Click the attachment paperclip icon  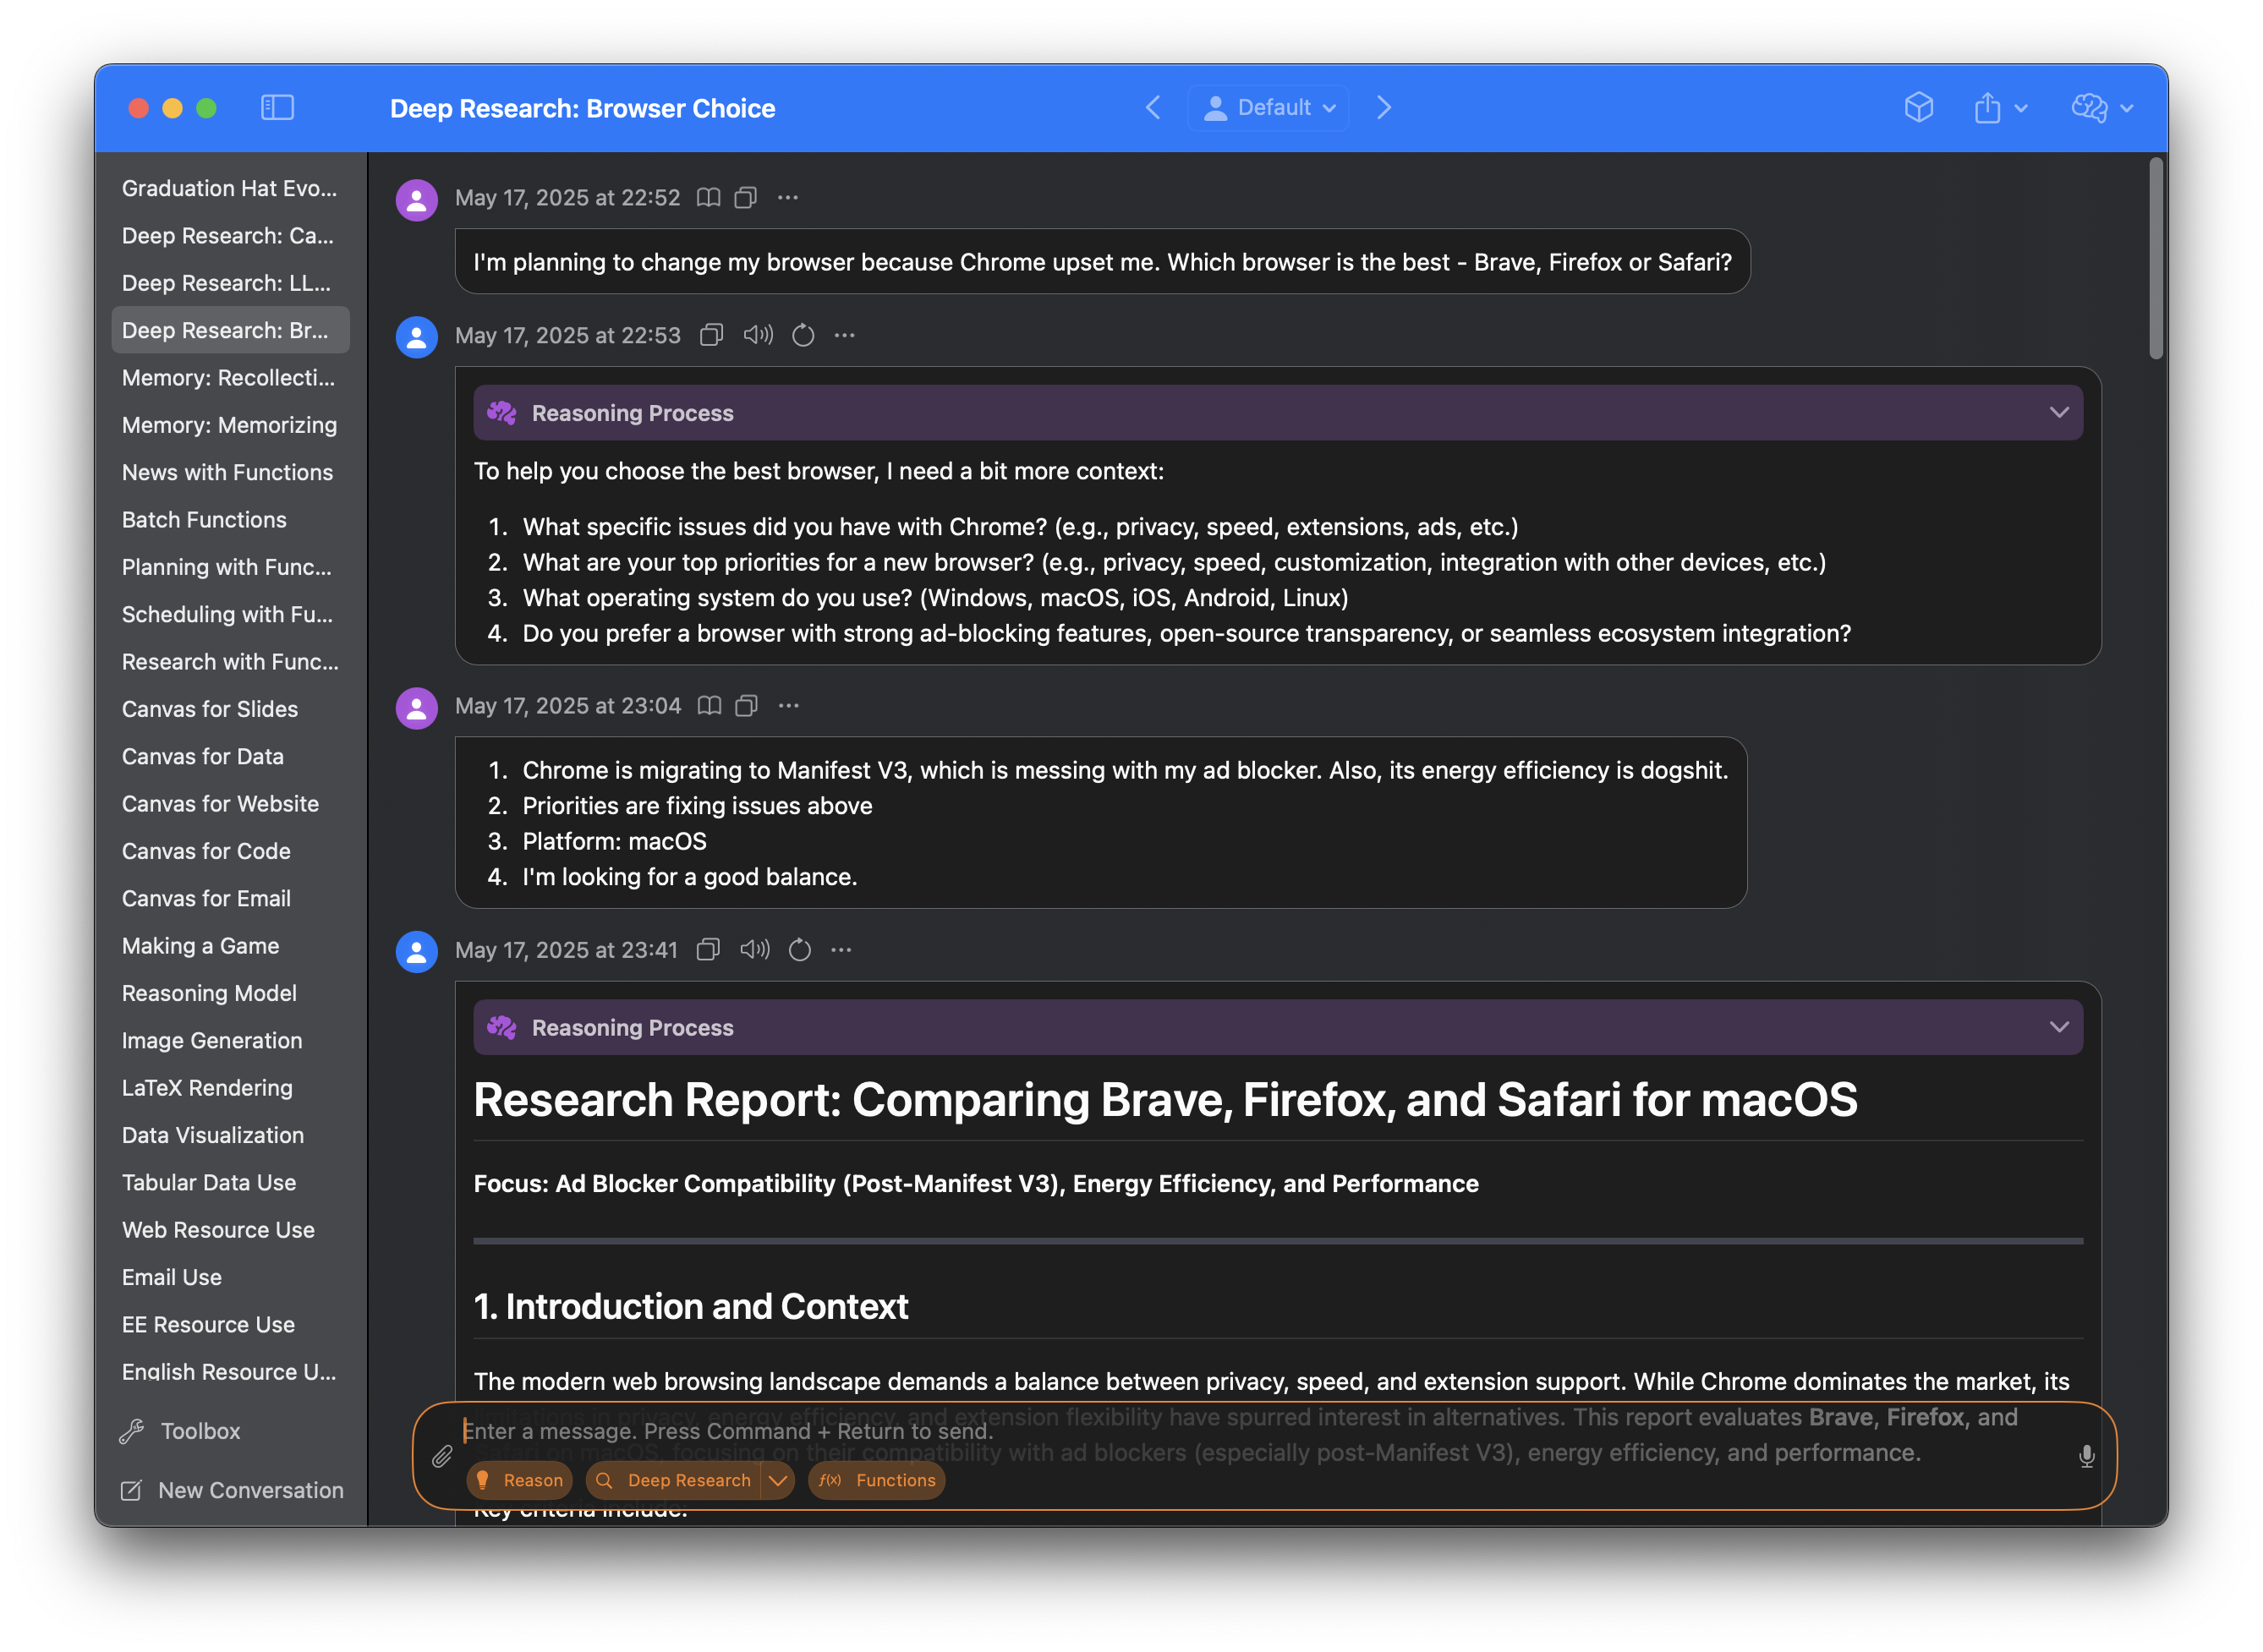tap(442, 1457)
